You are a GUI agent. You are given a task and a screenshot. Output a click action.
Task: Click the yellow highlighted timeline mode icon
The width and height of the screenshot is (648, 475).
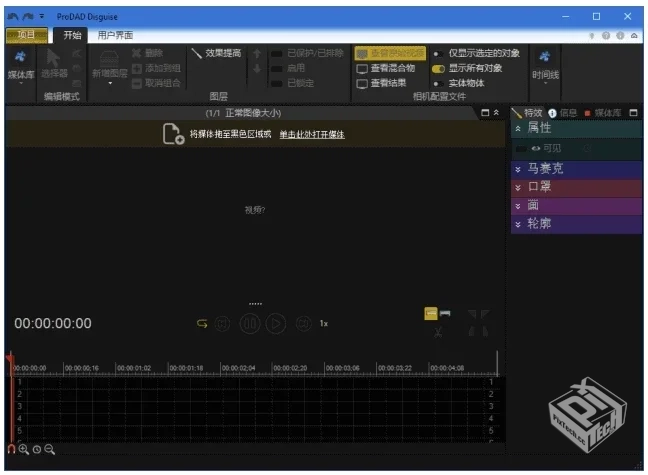(x=431, y=313)
